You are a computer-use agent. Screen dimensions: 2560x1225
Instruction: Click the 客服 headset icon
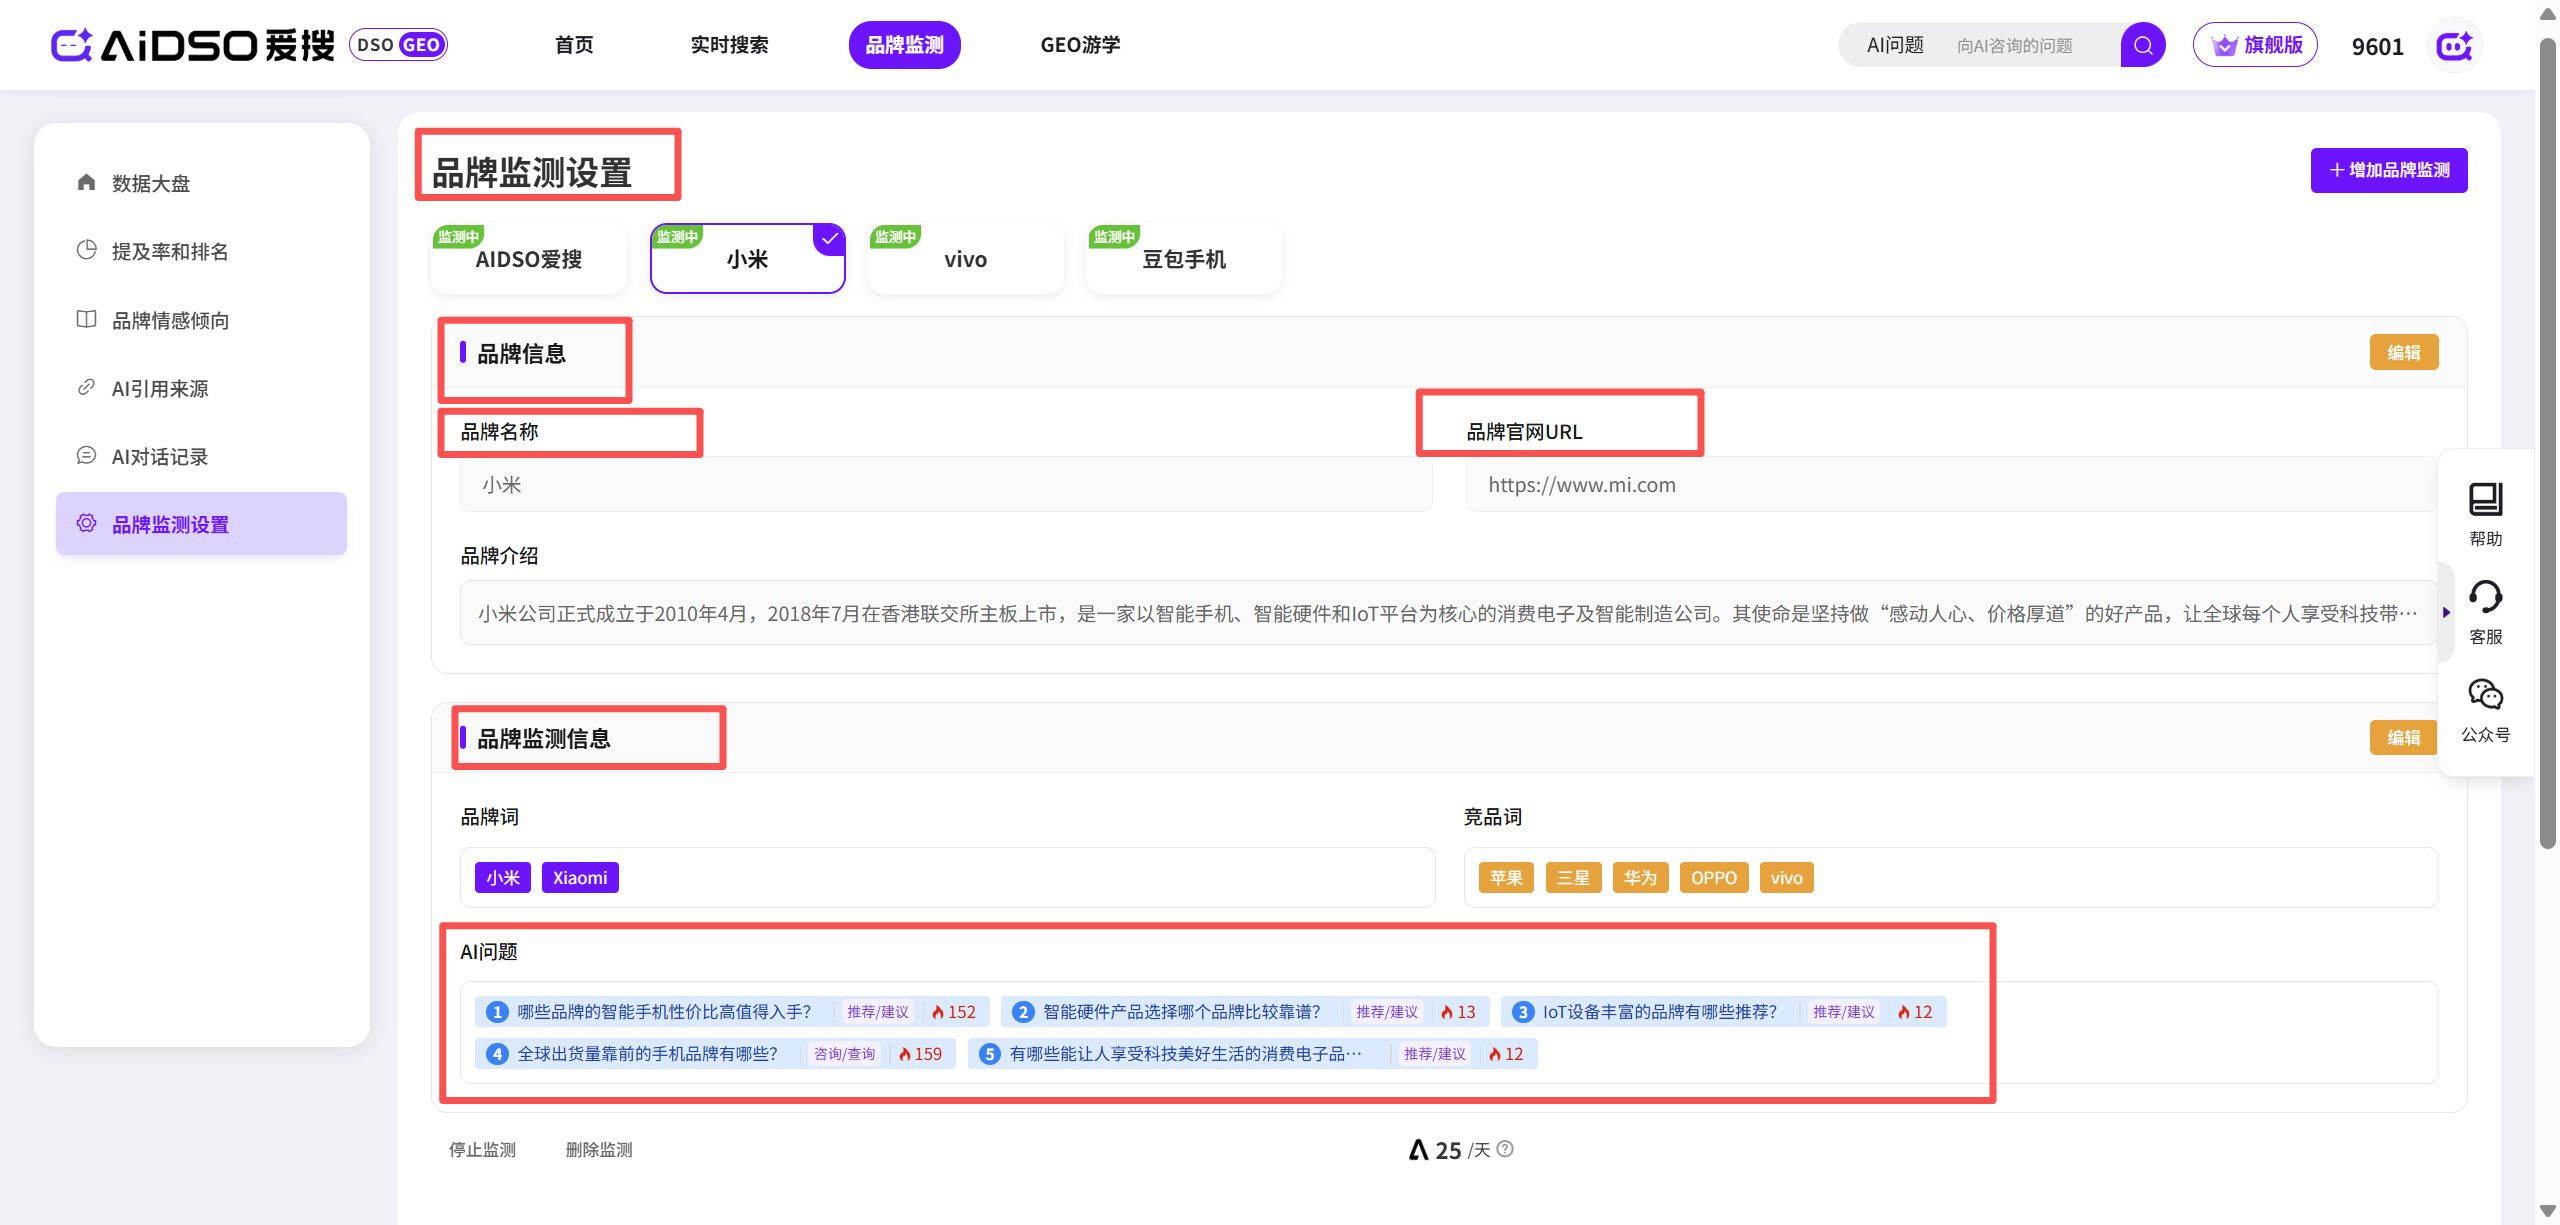point(2485,597)
